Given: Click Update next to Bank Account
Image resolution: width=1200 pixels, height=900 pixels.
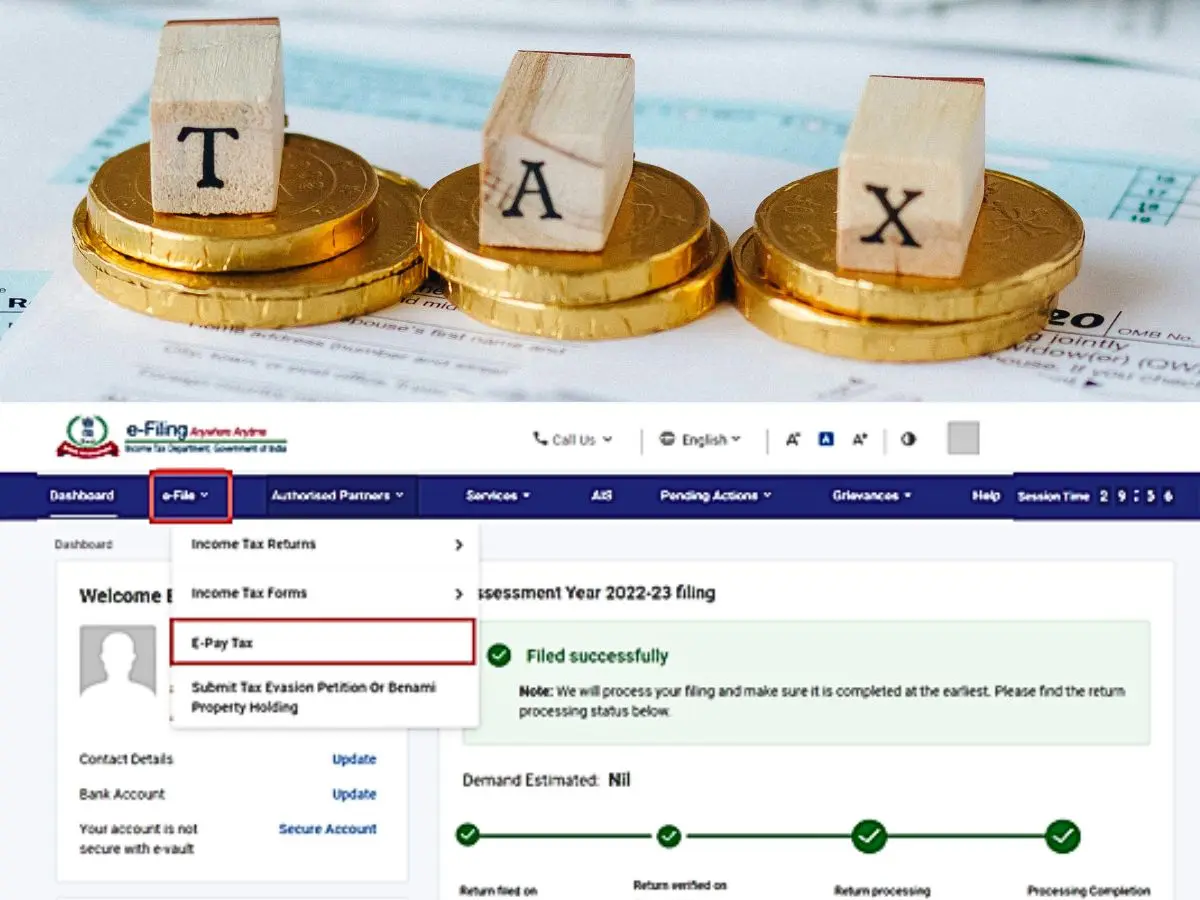Looking at the screenshot, I should [354, 794].
